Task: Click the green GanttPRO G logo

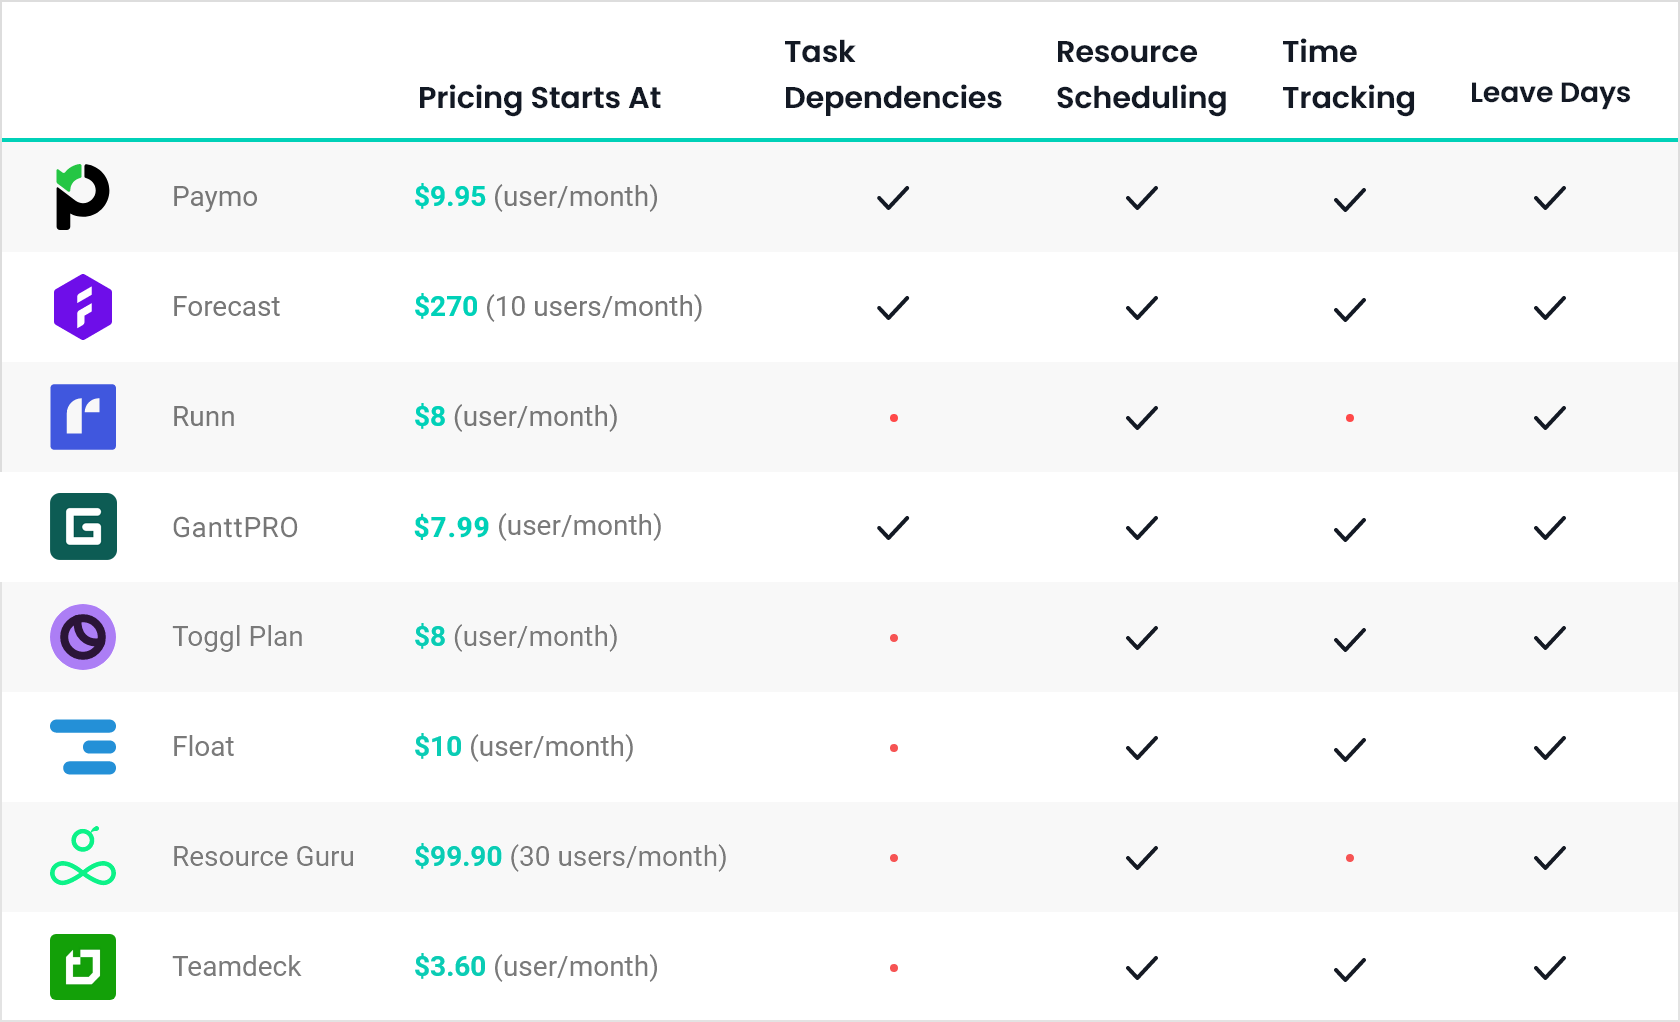Action: tap(83, 526)
